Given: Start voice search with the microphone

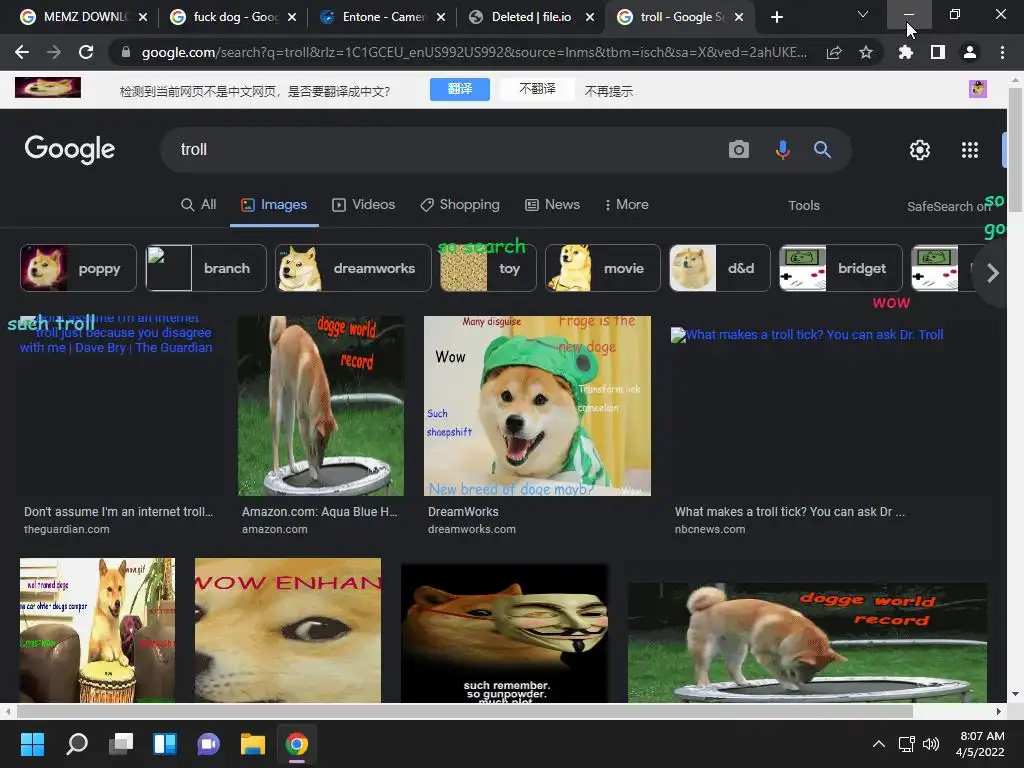Looking at the screenshot, I should pos(782,150).
